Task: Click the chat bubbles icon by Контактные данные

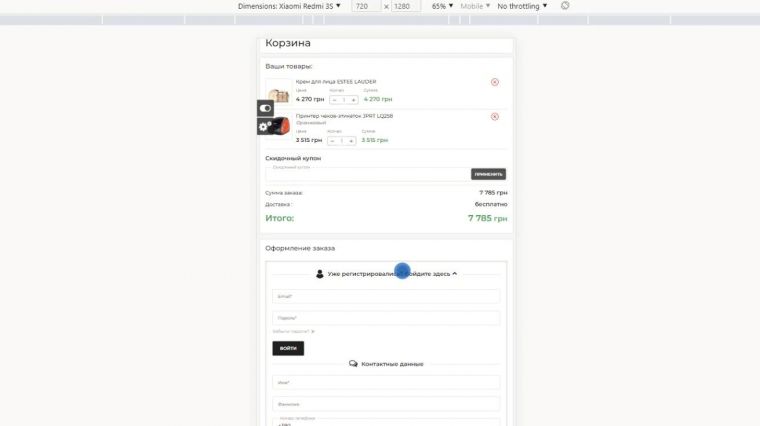Action: pos(353,364)
